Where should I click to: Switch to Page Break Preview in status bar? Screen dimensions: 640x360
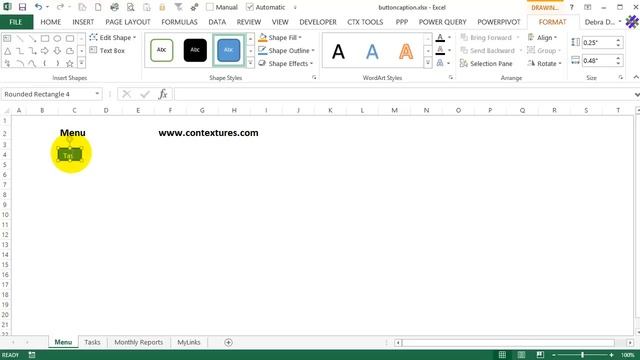(x=540, y=355)
